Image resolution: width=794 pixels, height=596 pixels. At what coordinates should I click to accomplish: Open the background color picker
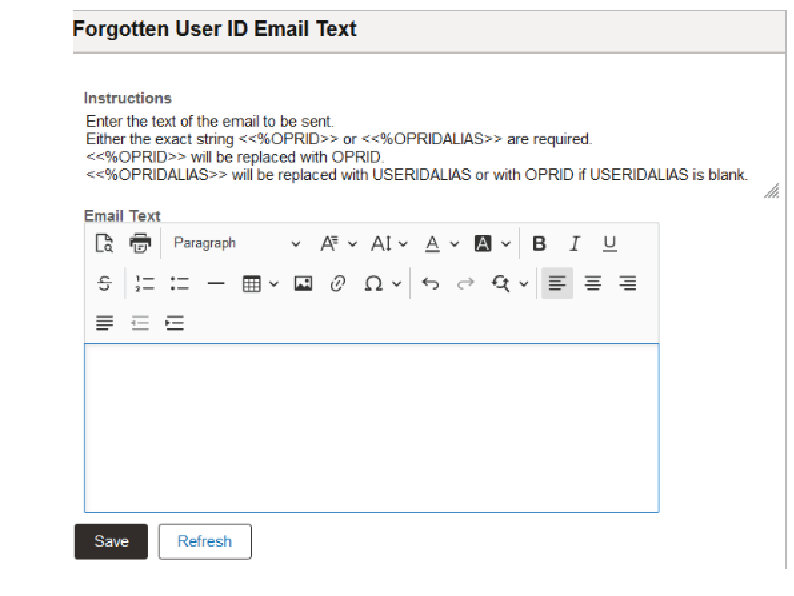(492, 244)
